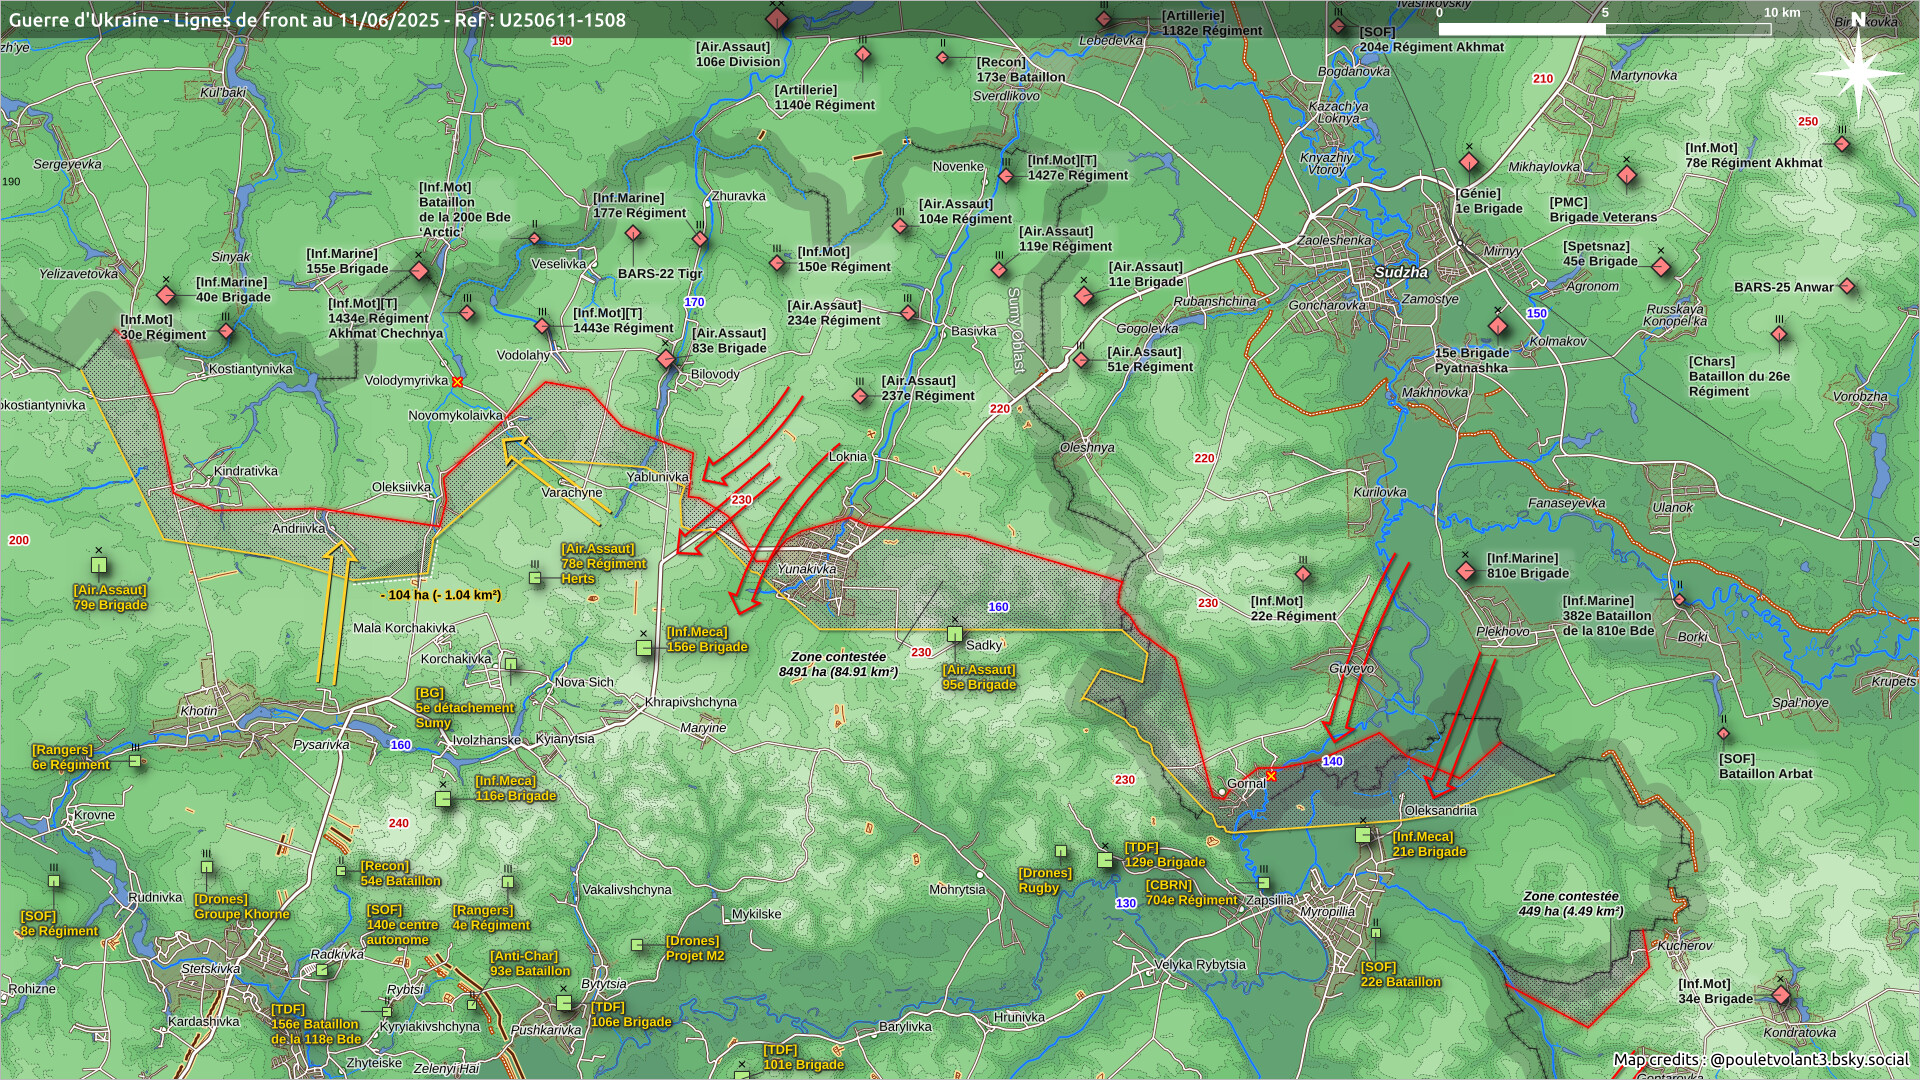
Task: Click red diamond marker of 810e Brigade
Action: [x=1466, y=572]
